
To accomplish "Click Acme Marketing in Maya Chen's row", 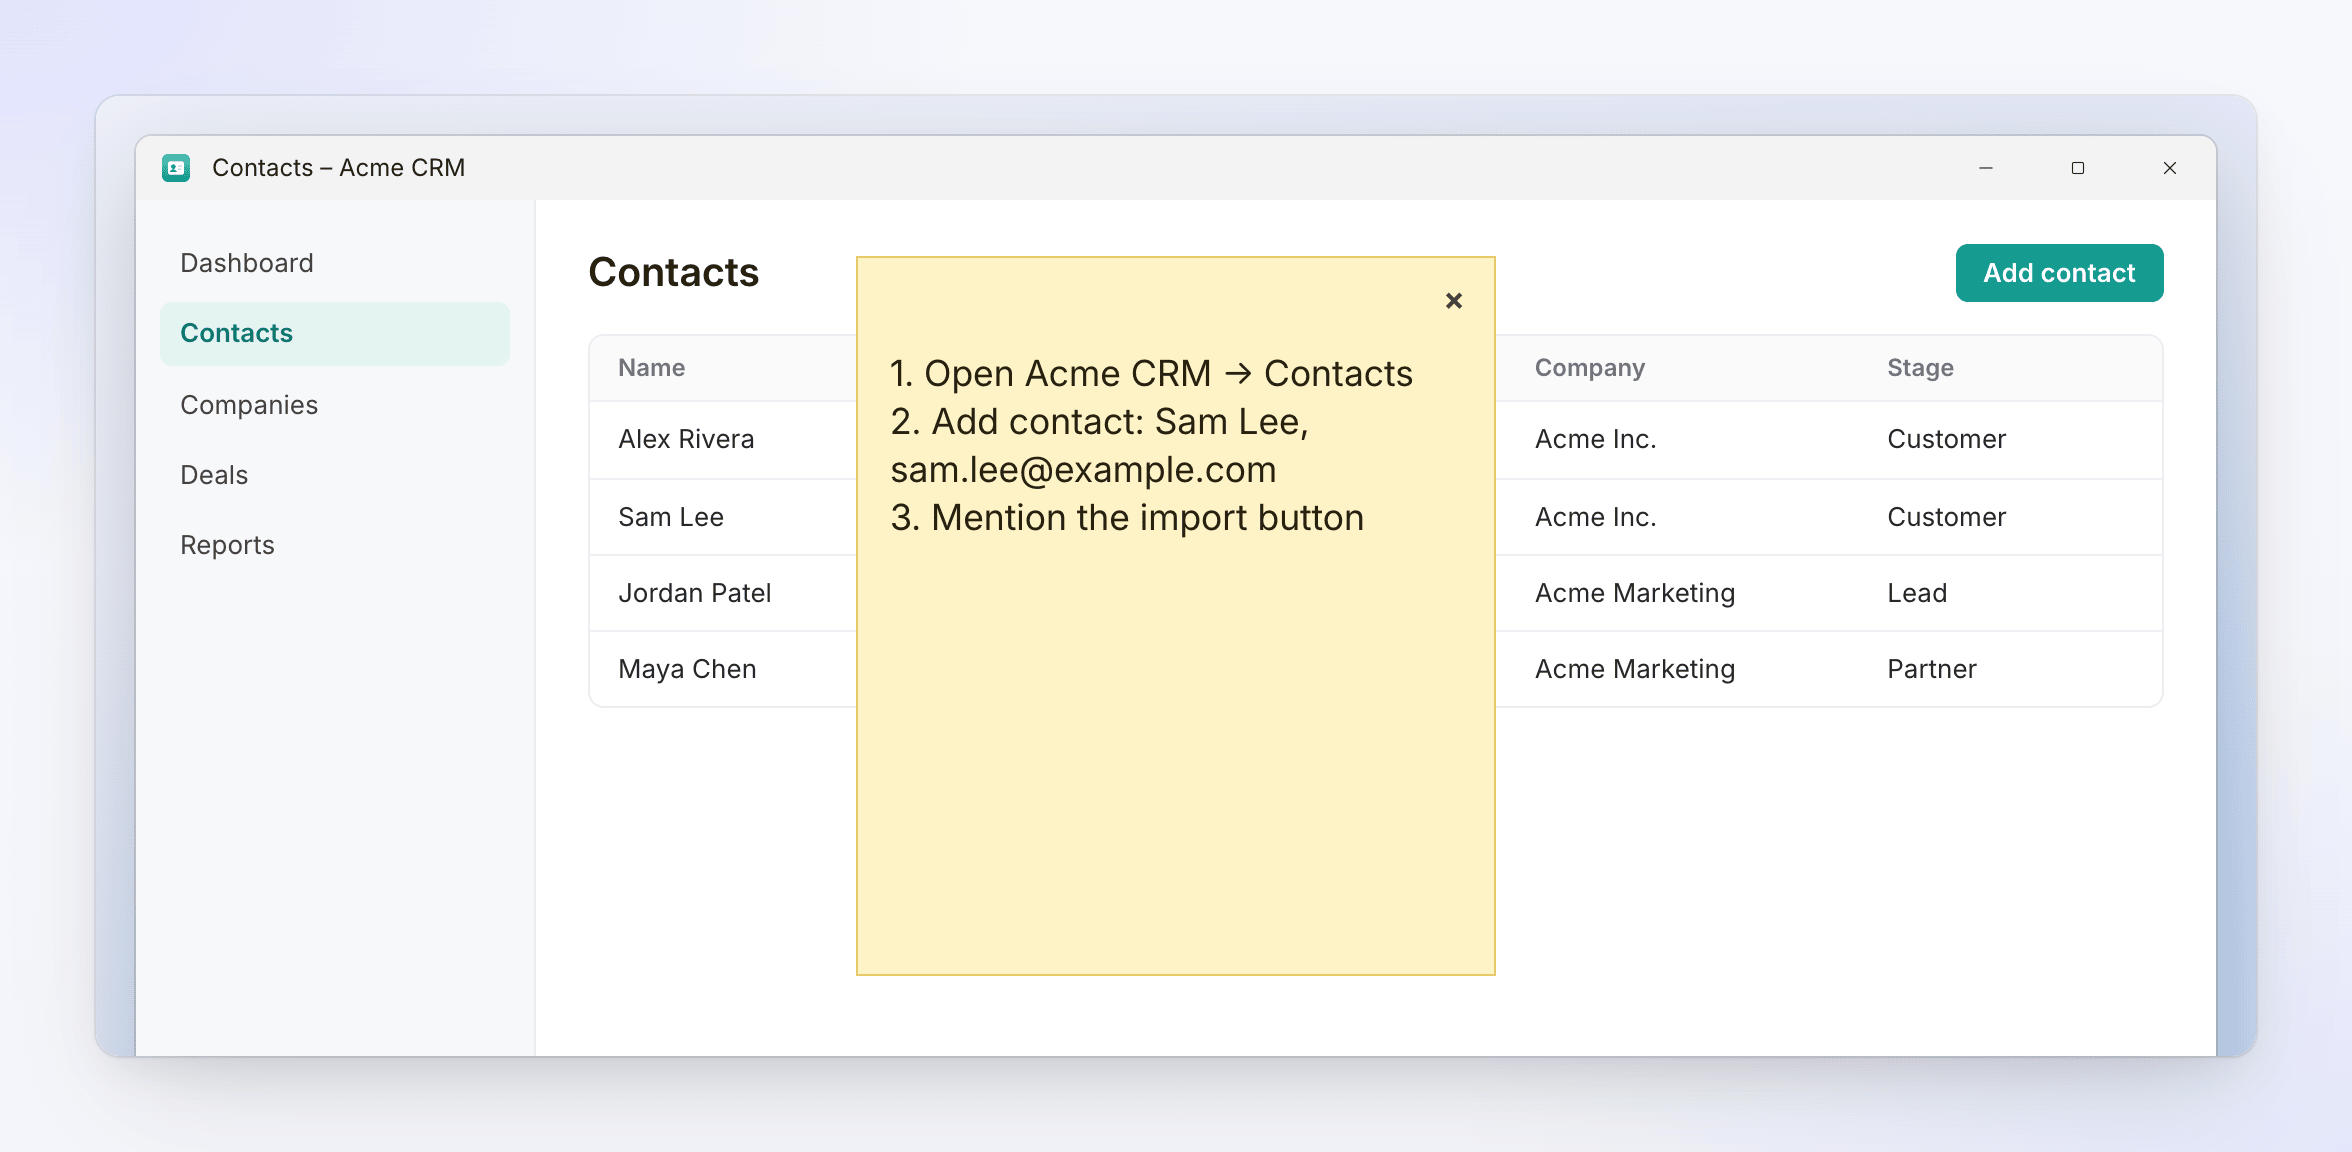I will [1634, 669].
